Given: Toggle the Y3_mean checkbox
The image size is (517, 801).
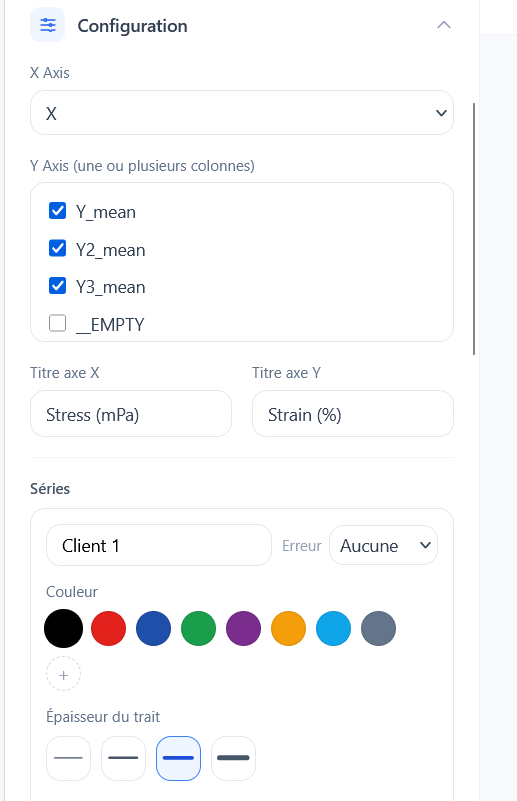Looking at the screenshot, I should point(57,286).
